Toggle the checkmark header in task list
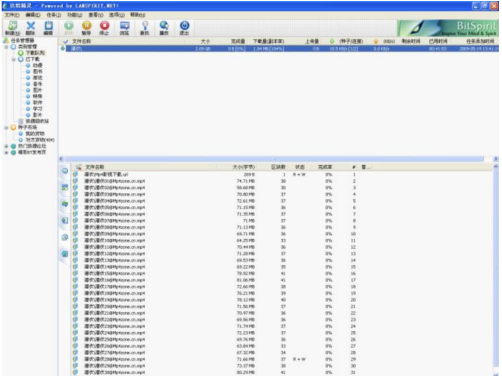This screenshot has width=502, height=378. [66, 41]
